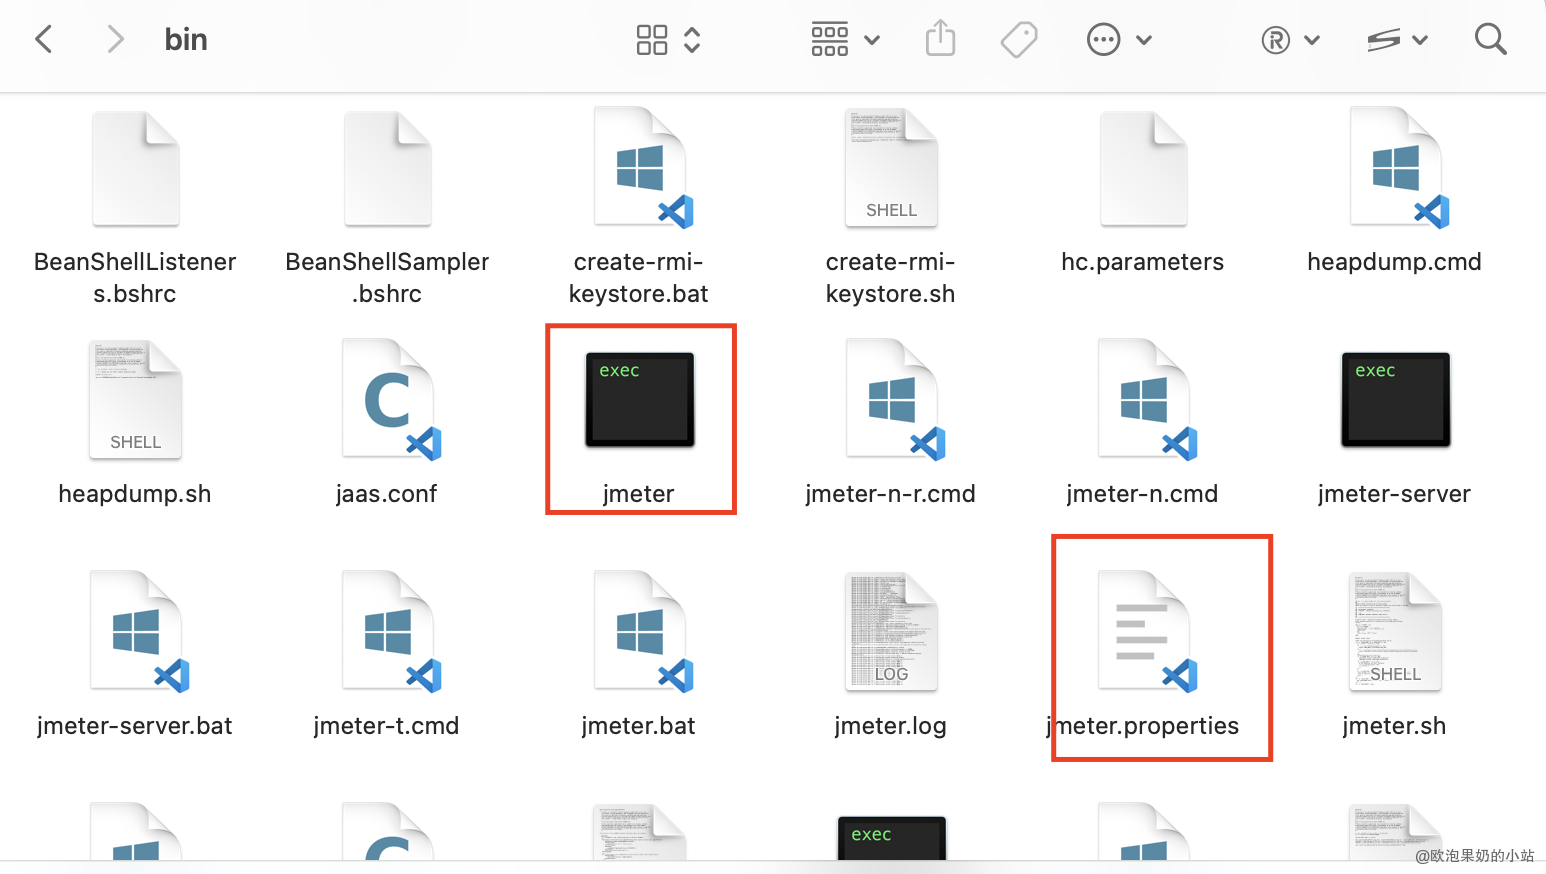Click the striped S toolbar icon

[1384, 40]
